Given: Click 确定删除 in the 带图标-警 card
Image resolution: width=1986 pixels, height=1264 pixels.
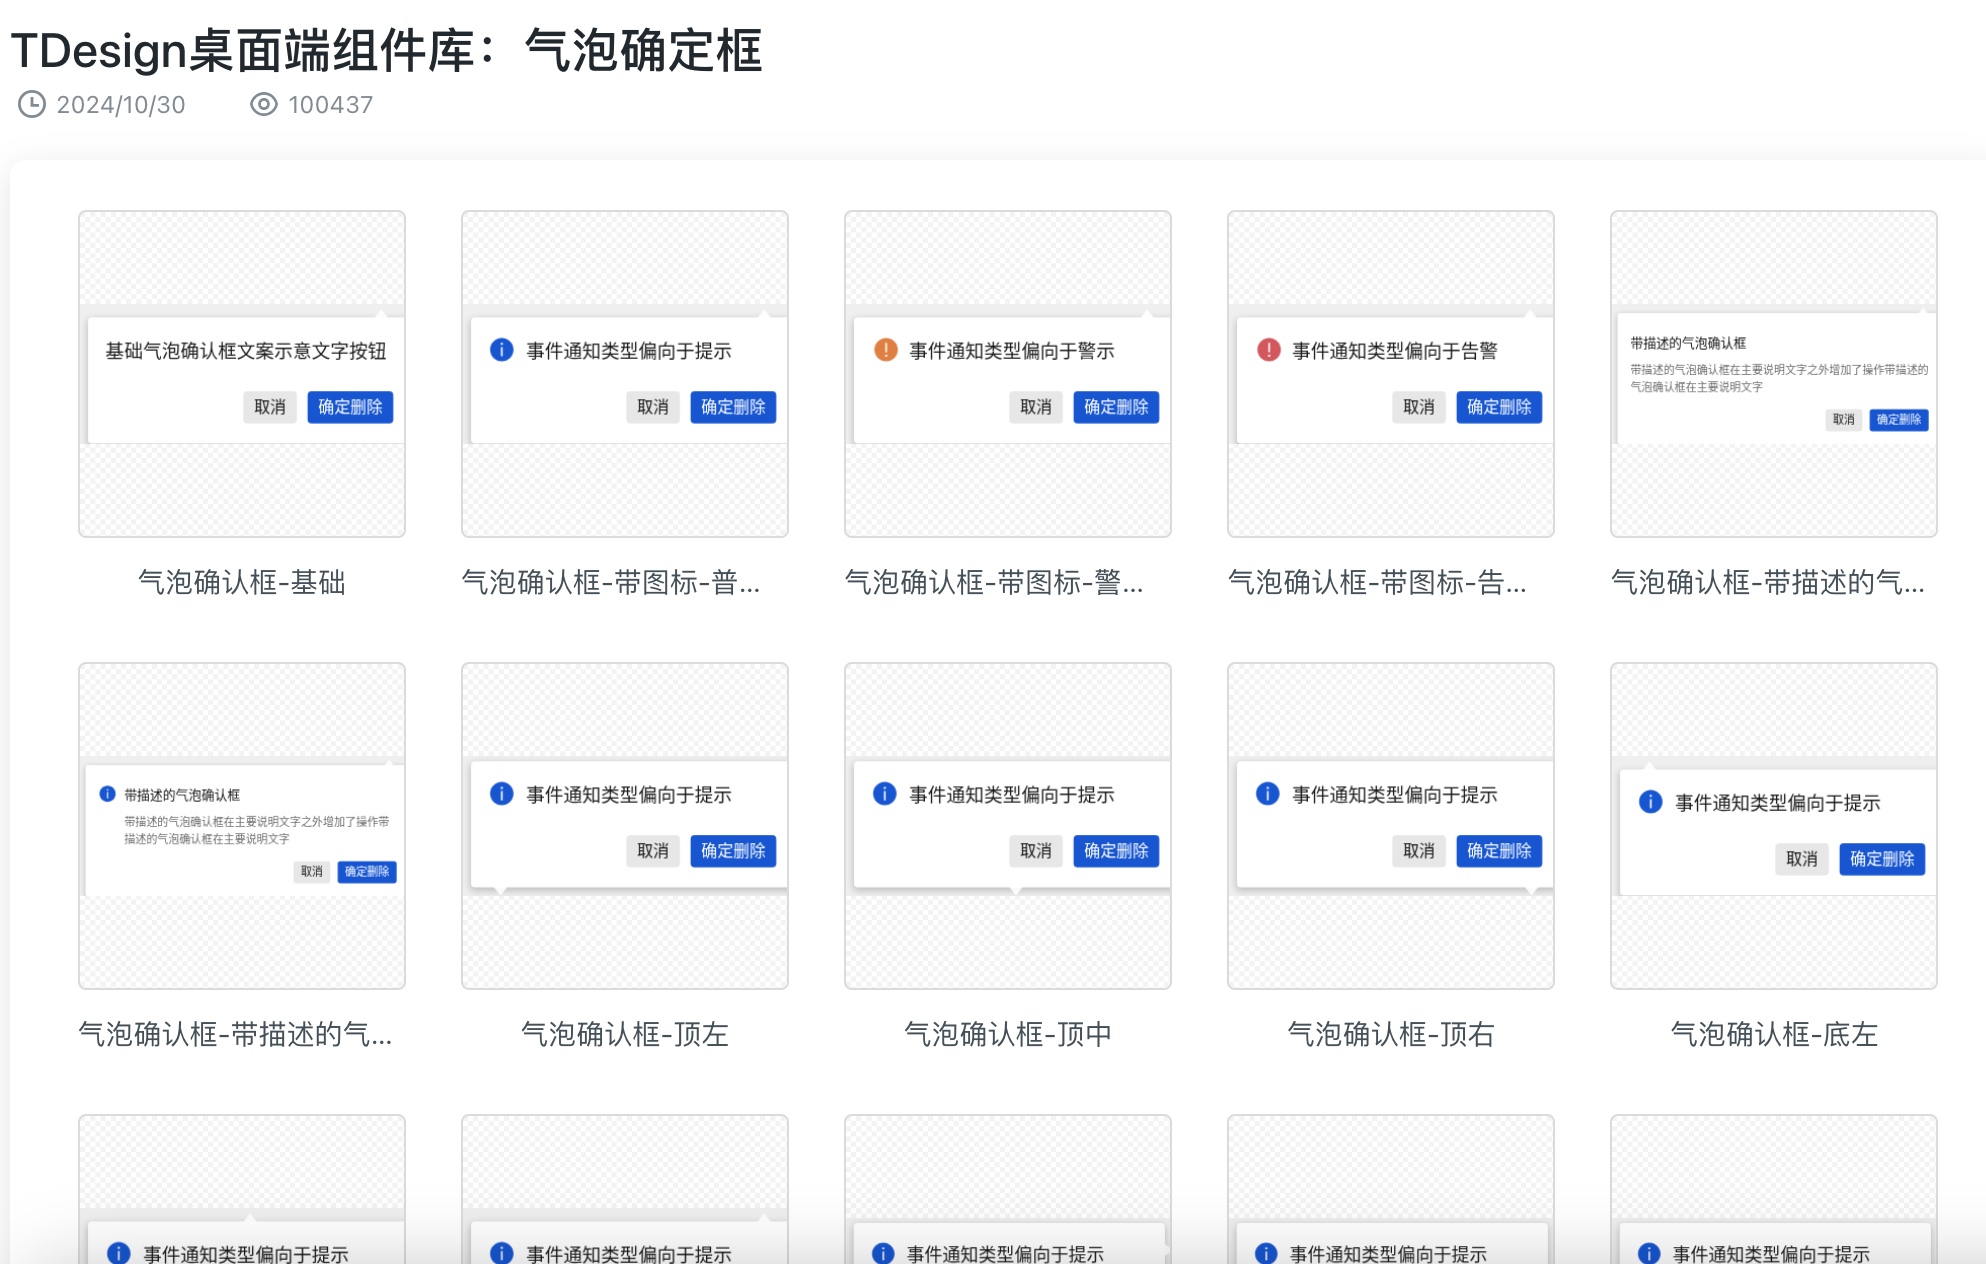Looking at the screenshot, I should click(1116, 407).
